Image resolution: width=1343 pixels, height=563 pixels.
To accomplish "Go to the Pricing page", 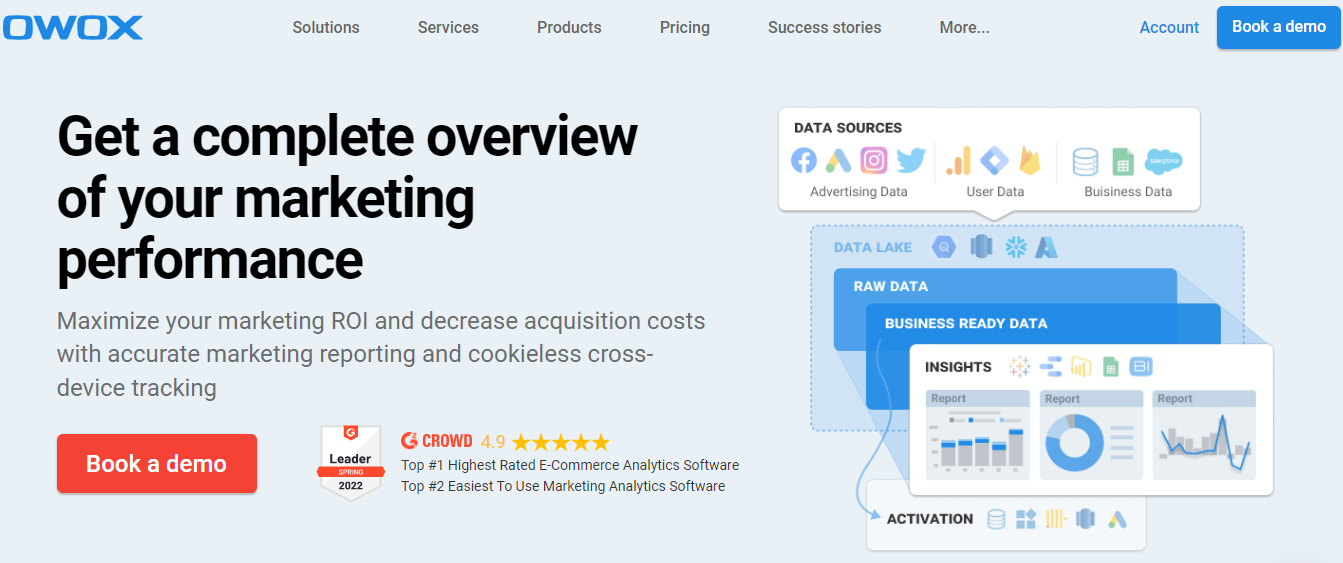I will (x=685, y=28).
